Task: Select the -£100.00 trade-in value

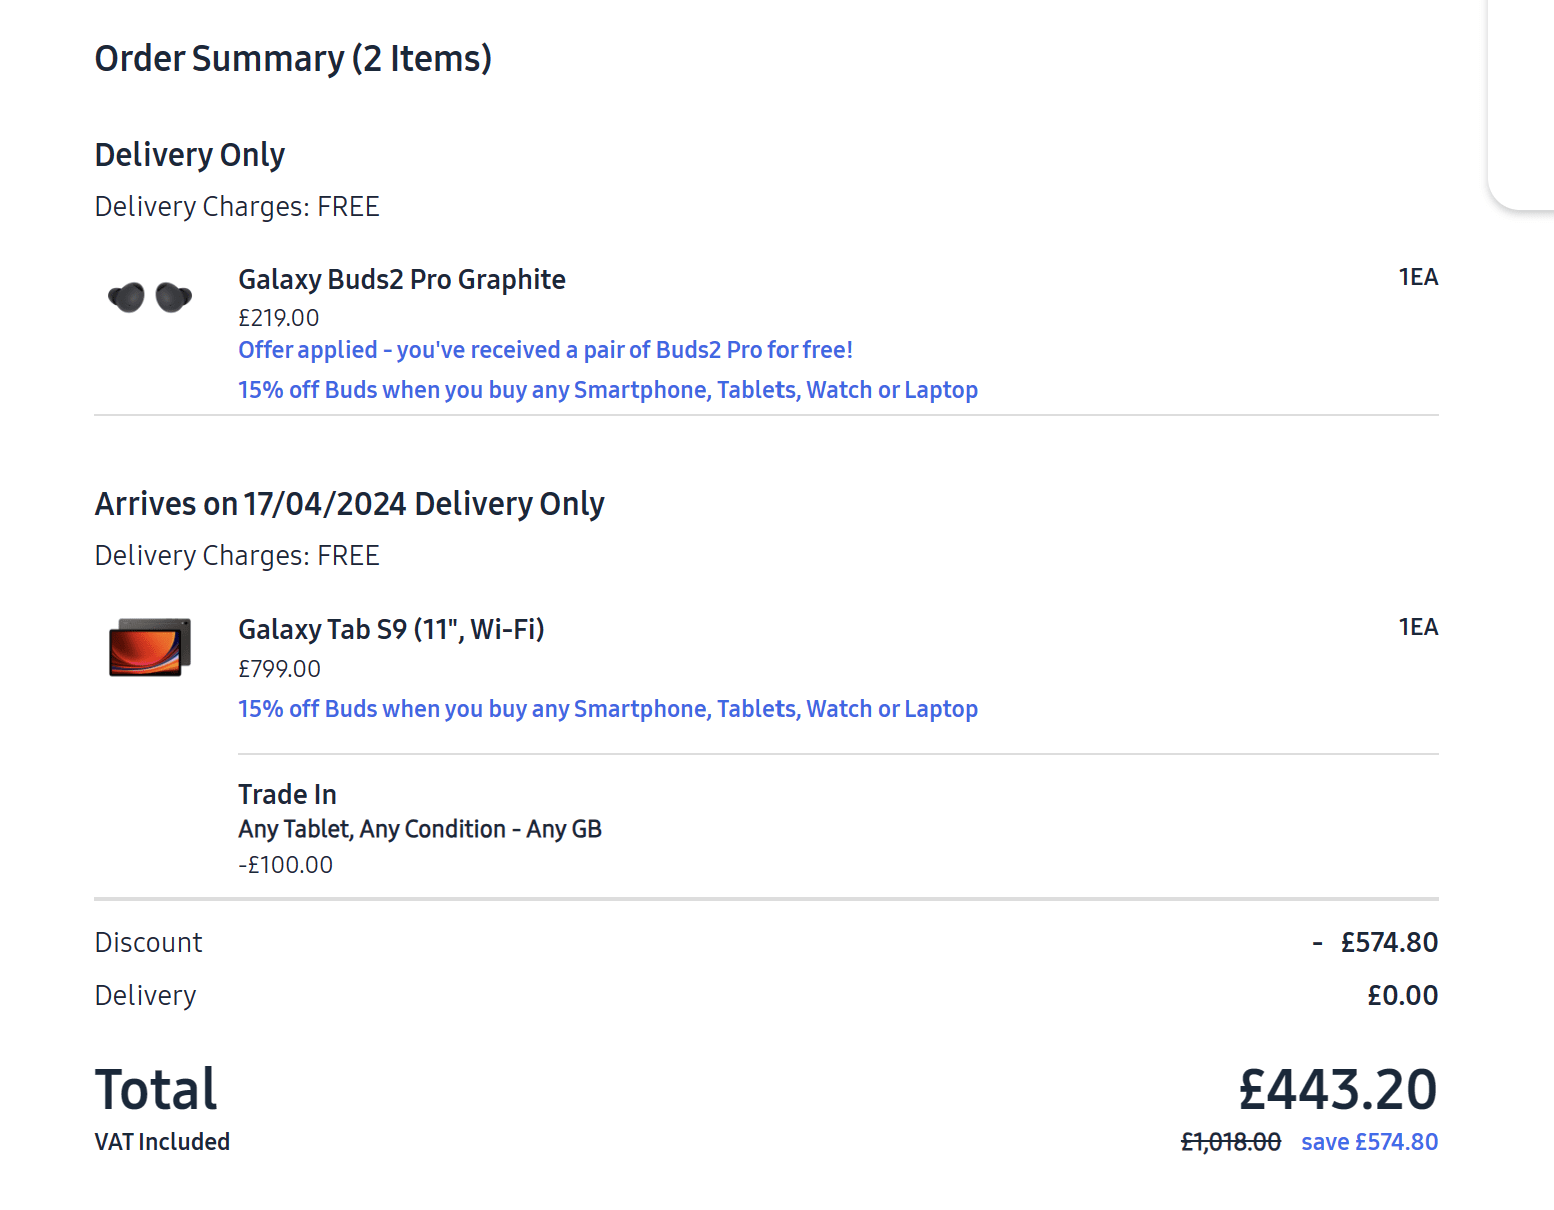Action: (285, 864)
